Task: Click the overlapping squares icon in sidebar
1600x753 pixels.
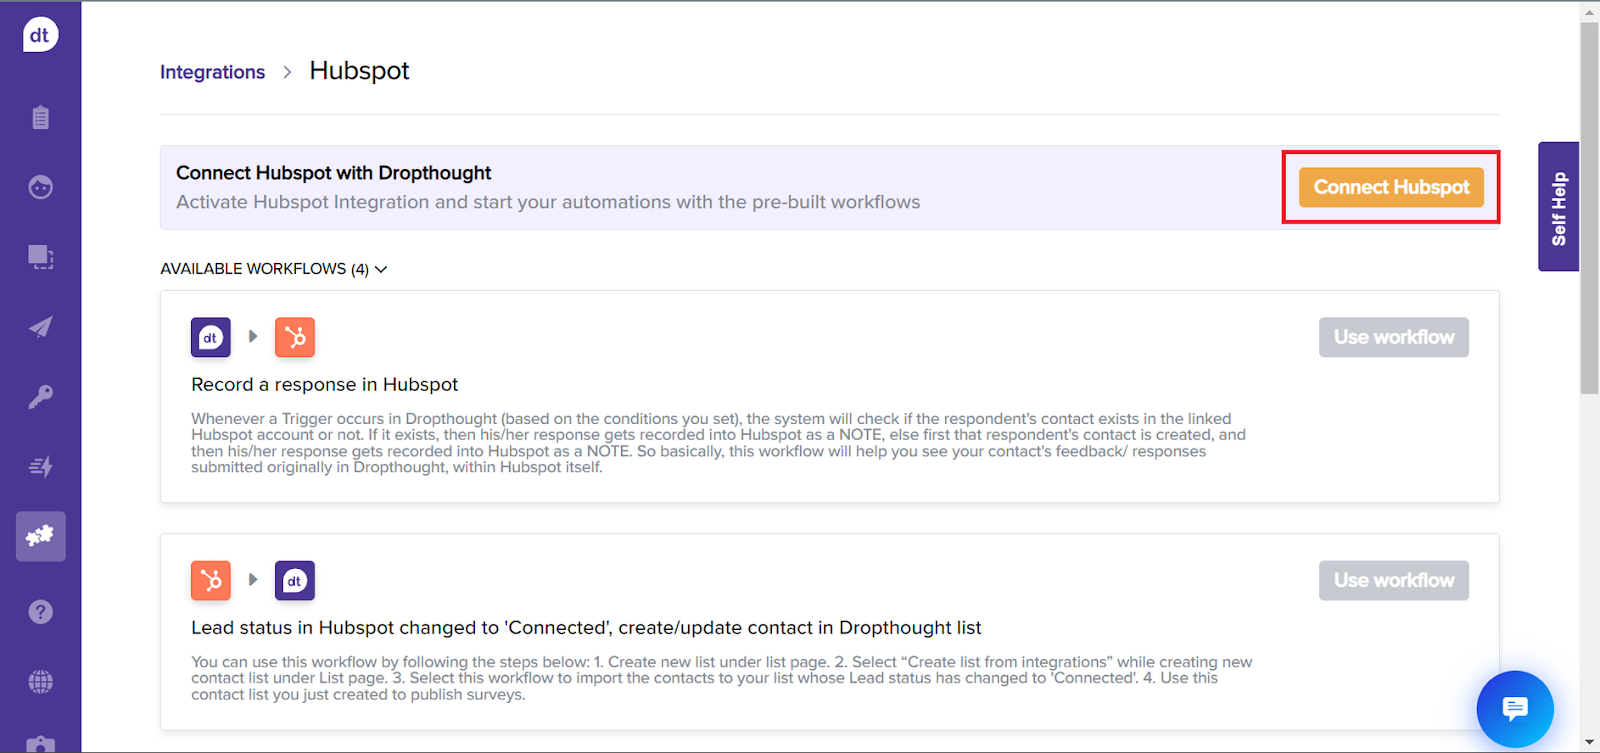Action: [40, 257]
